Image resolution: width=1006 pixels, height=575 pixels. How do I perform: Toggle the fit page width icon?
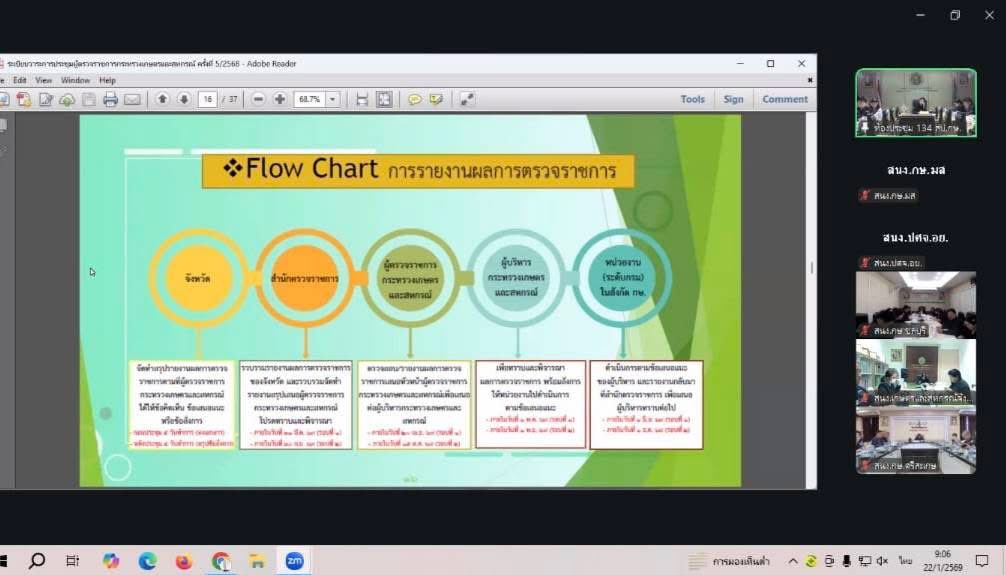tap(362, 99)
